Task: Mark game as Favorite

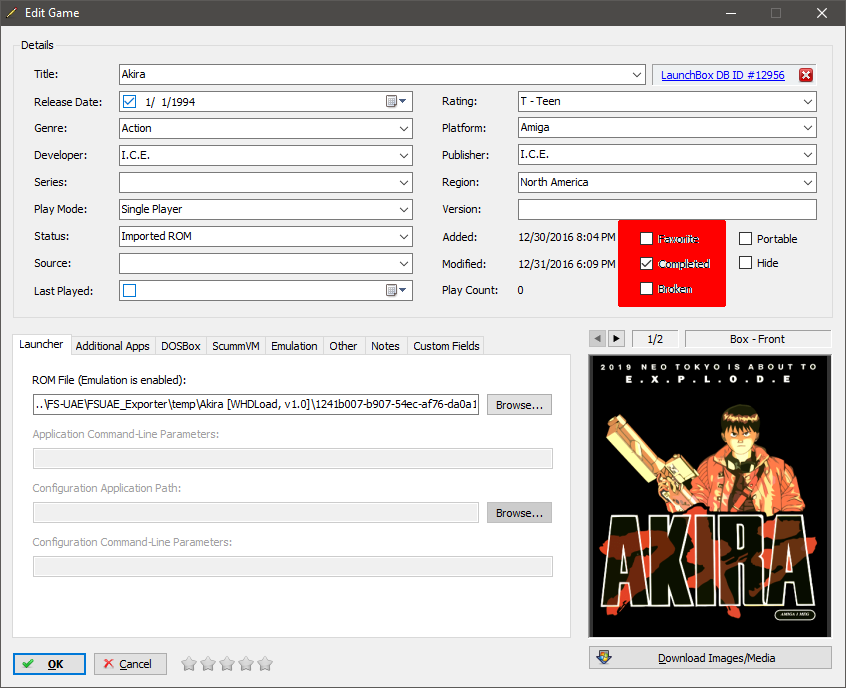Action: 646,239
